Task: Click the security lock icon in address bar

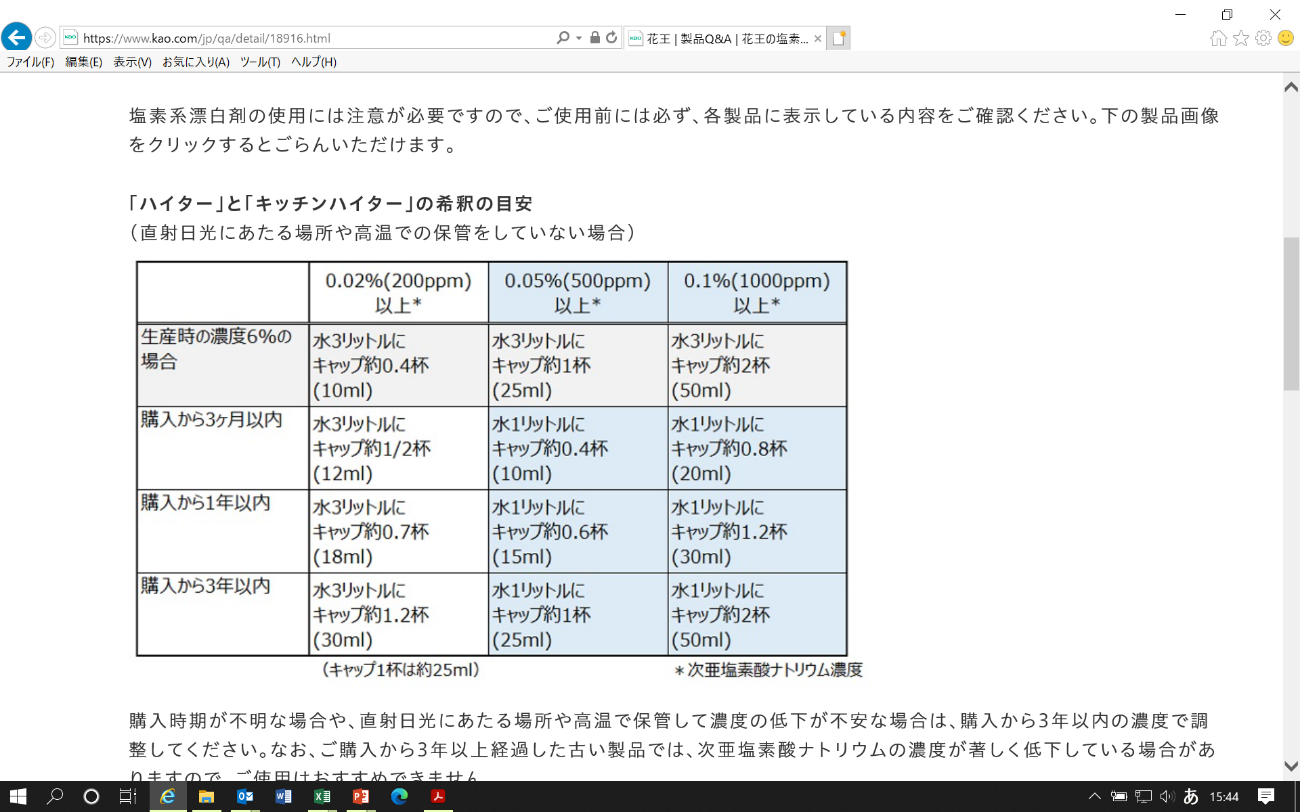Action: (x=595, y=38)
